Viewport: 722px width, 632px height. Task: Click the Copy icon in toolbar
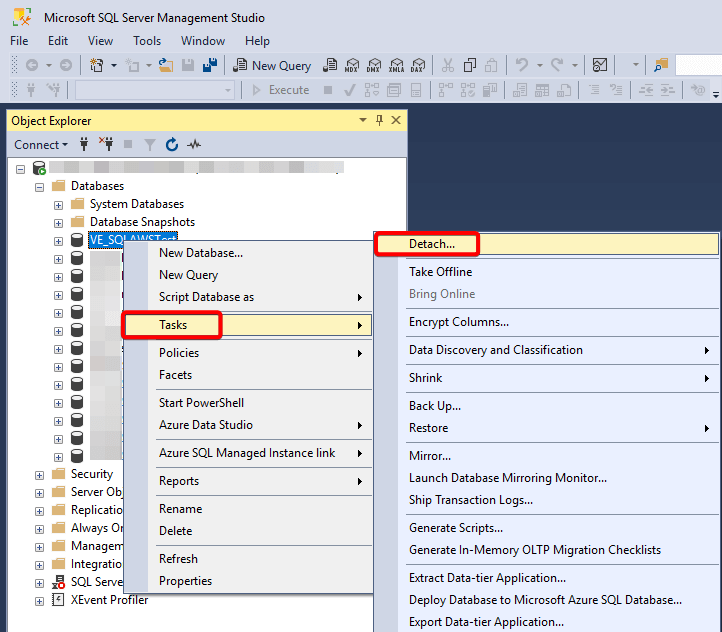point(470,65)
